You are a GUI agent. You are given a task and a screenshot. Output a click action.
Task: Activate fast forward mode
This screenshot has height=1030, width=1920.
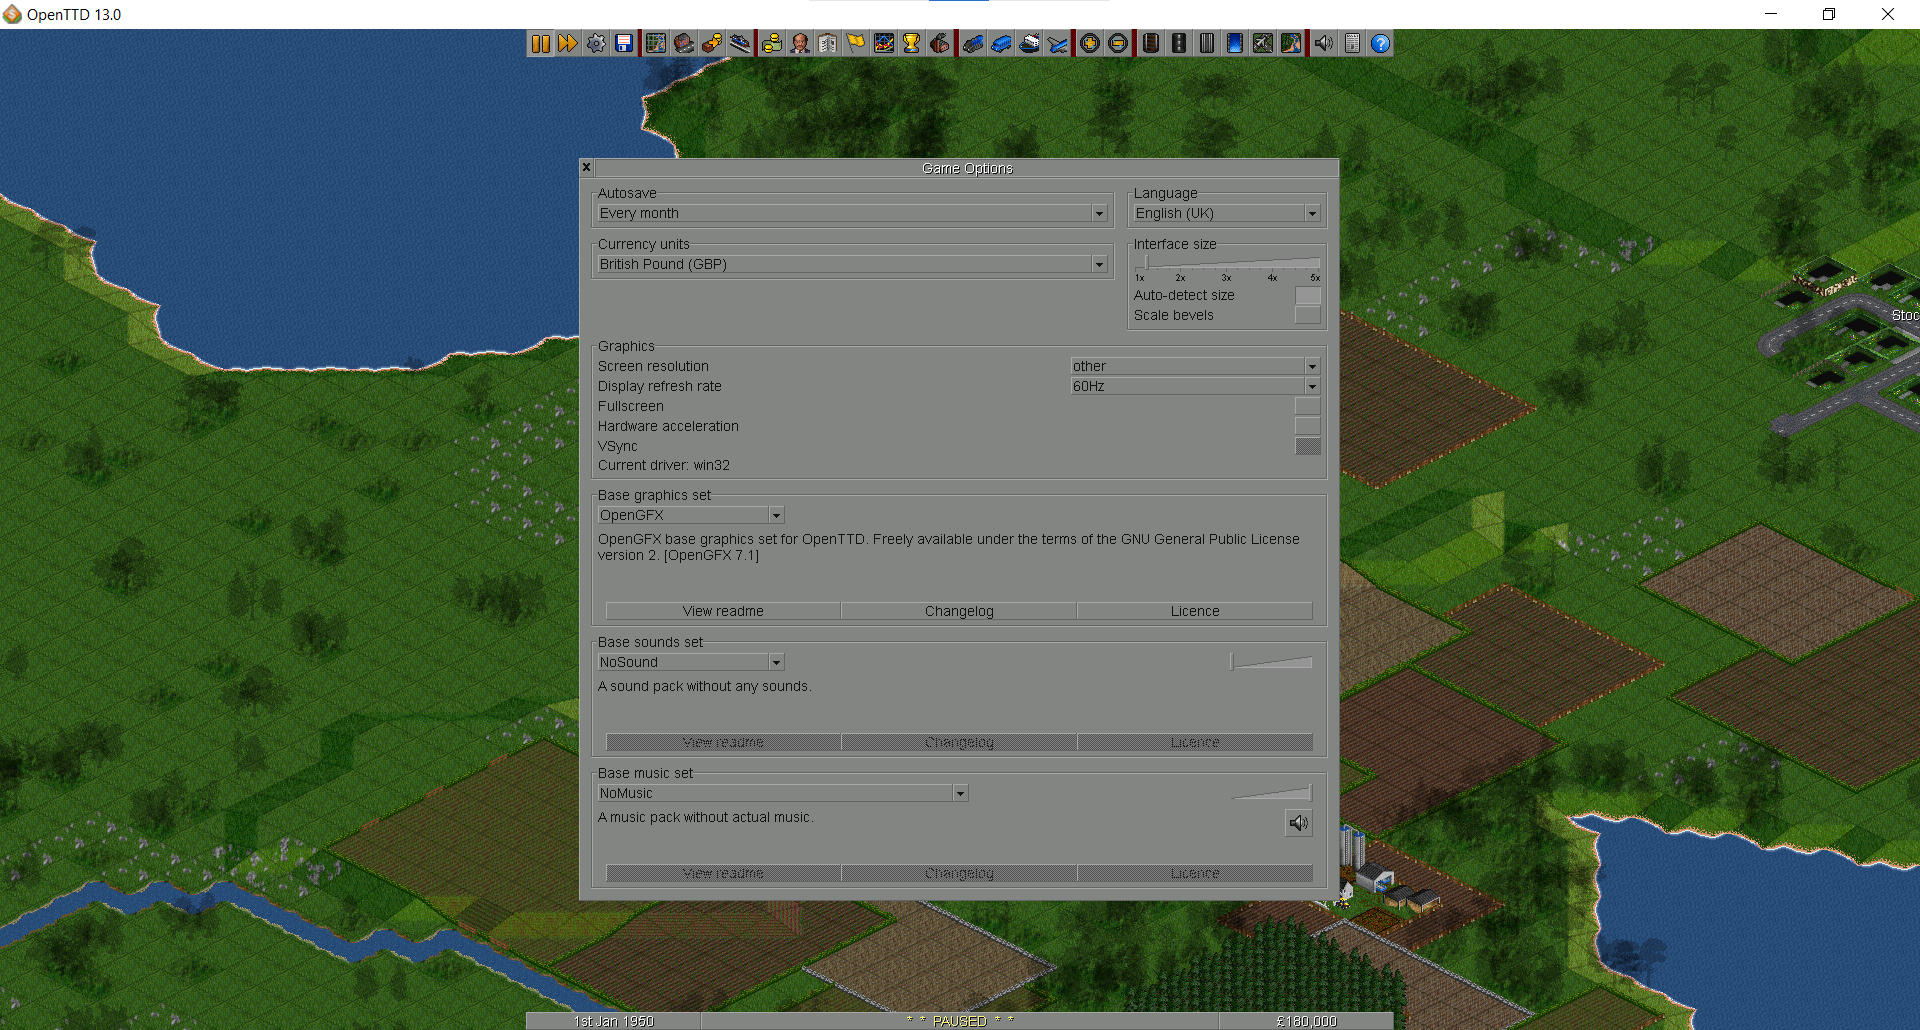tap(569, 43)
